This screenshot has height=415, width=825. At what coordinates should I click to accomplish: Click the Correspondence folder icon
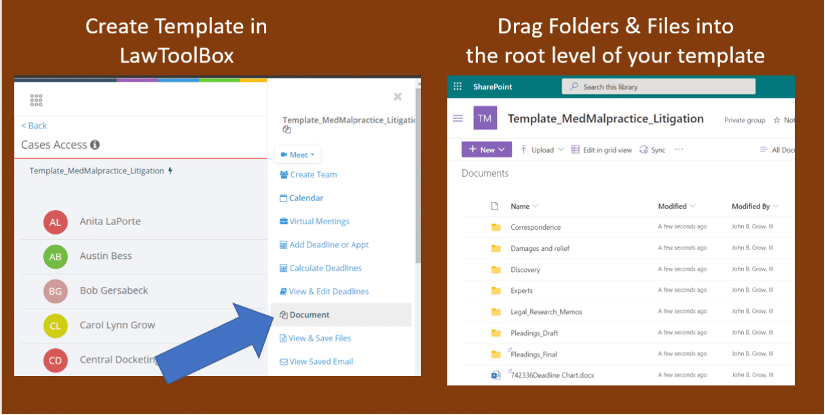coord(496,227)
